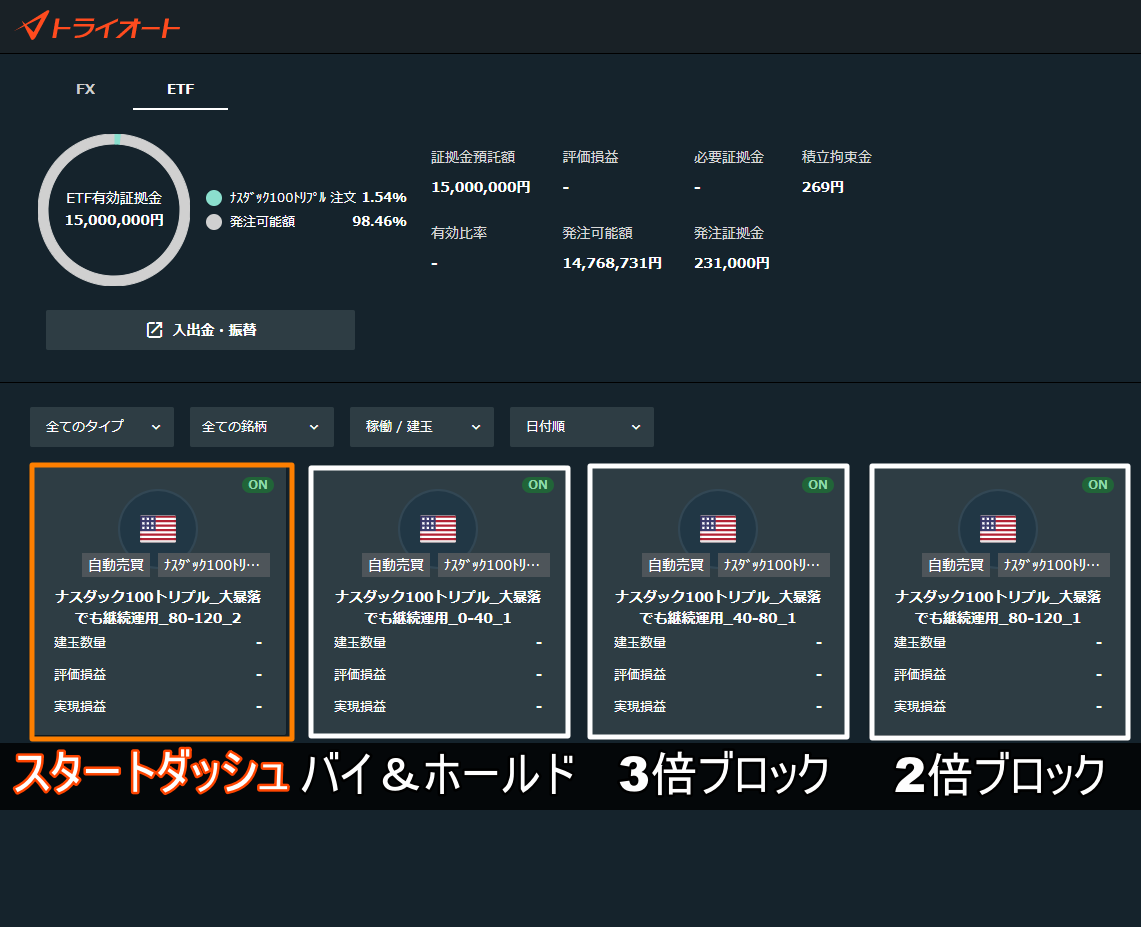
Task: Click 積立拘束金 value 269円
Action: pos(823,187)
